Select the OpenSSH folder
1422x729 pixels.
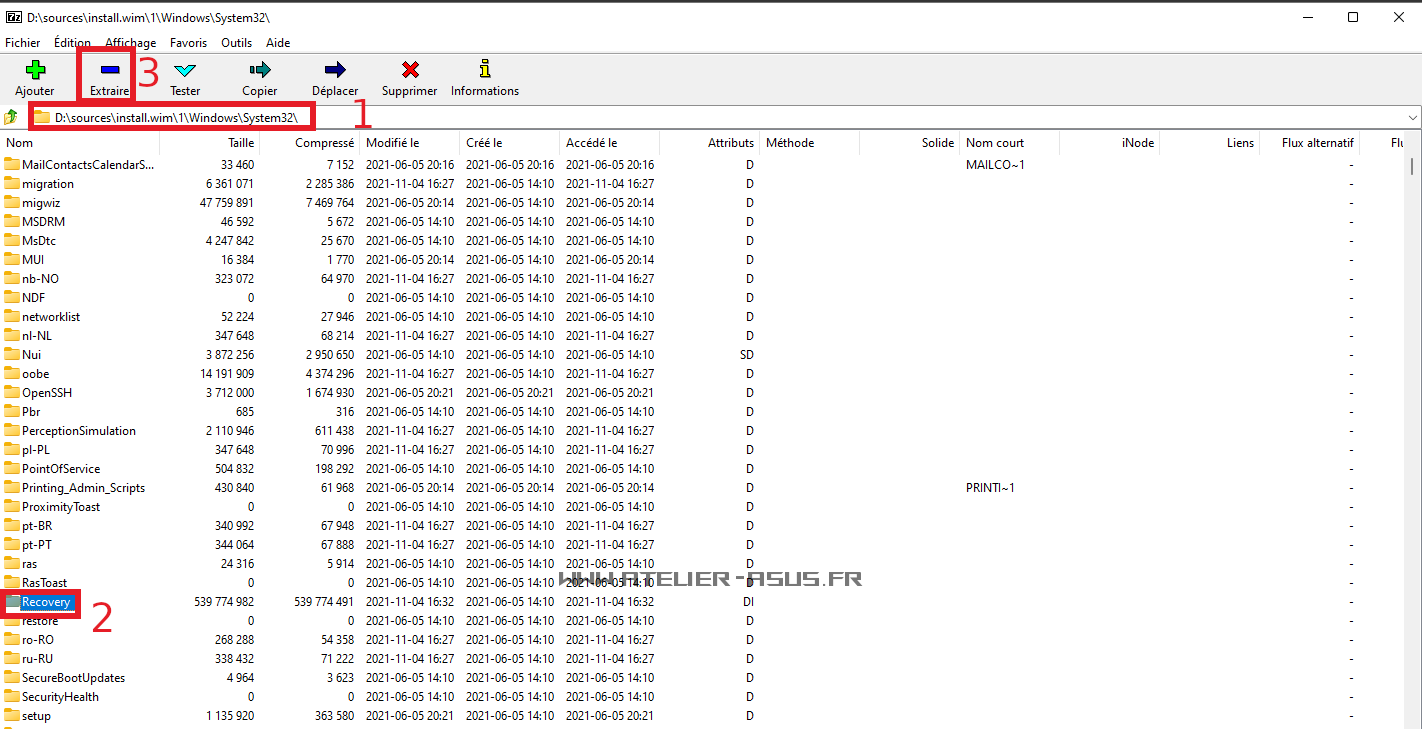click(x=47, y=393)
